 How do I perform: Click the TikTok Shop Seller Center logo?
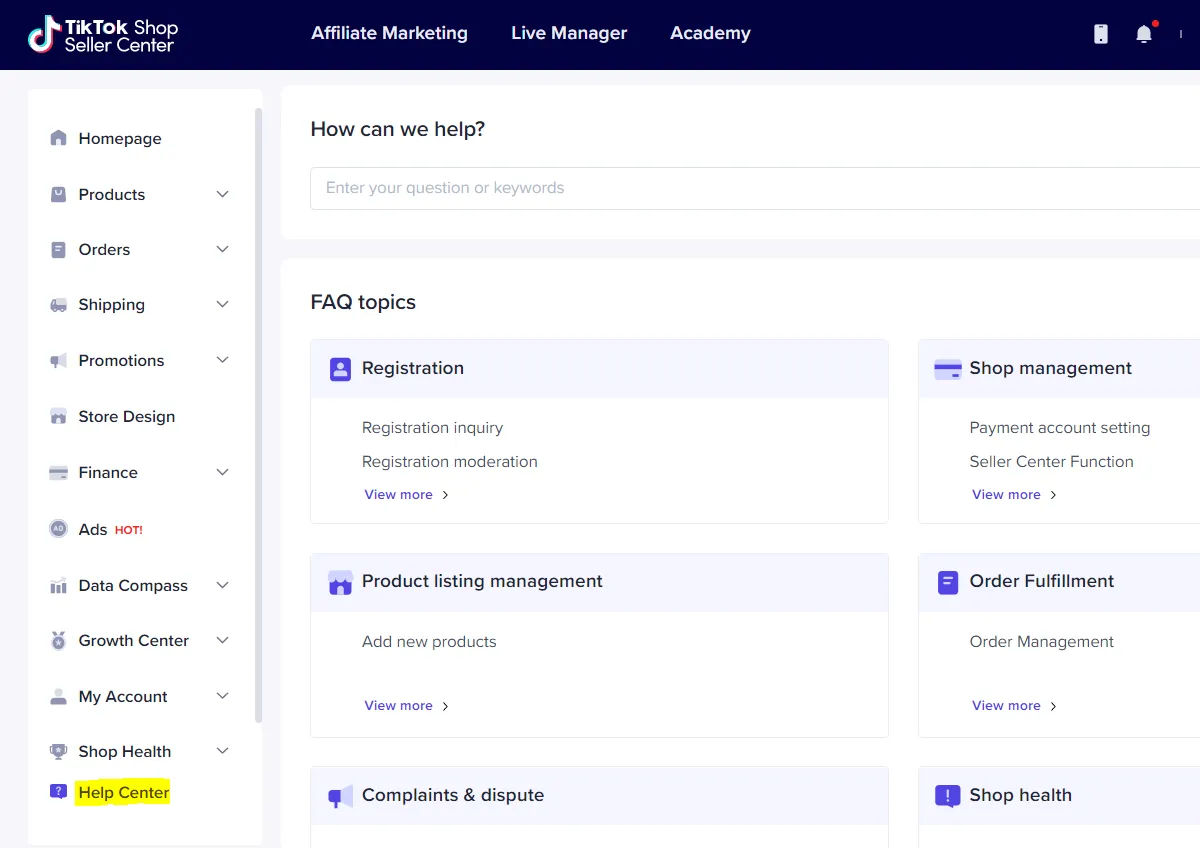(103, 34)
